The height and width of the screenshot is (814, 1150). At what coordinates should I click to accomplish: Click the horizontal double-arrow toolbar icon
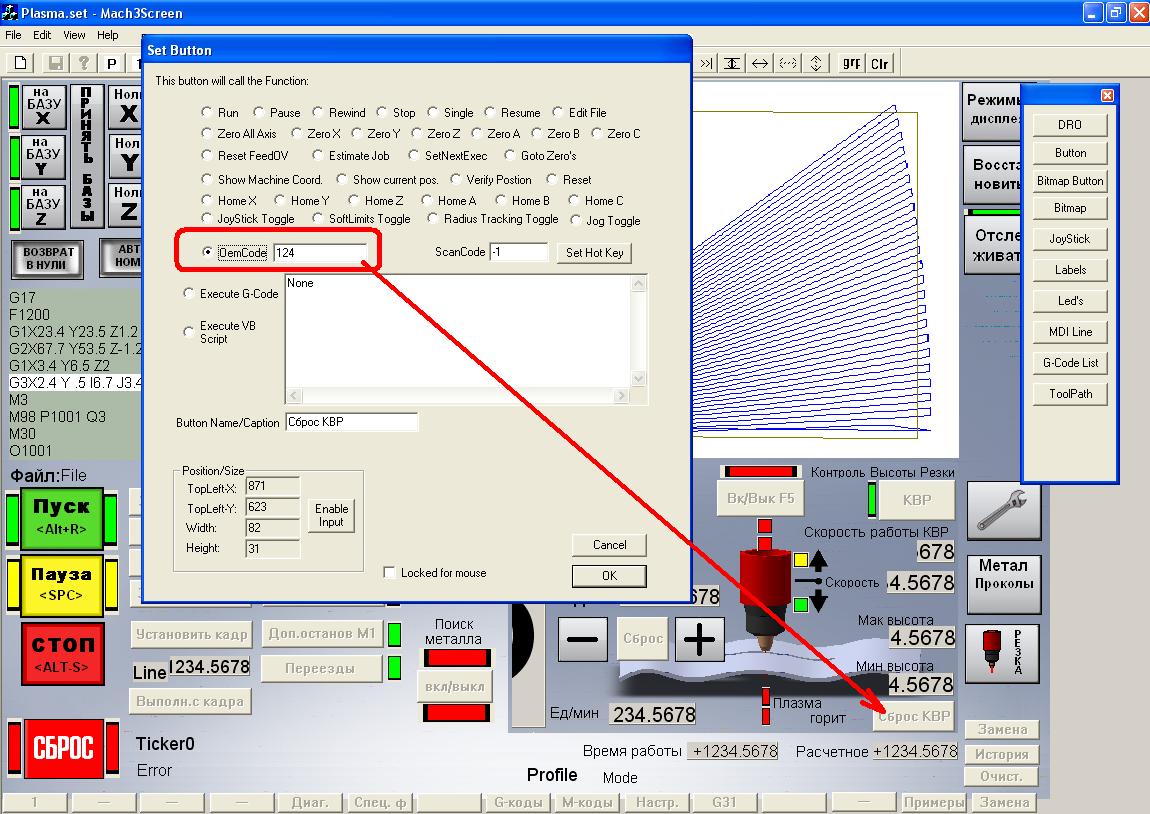(x=760, y=63)
